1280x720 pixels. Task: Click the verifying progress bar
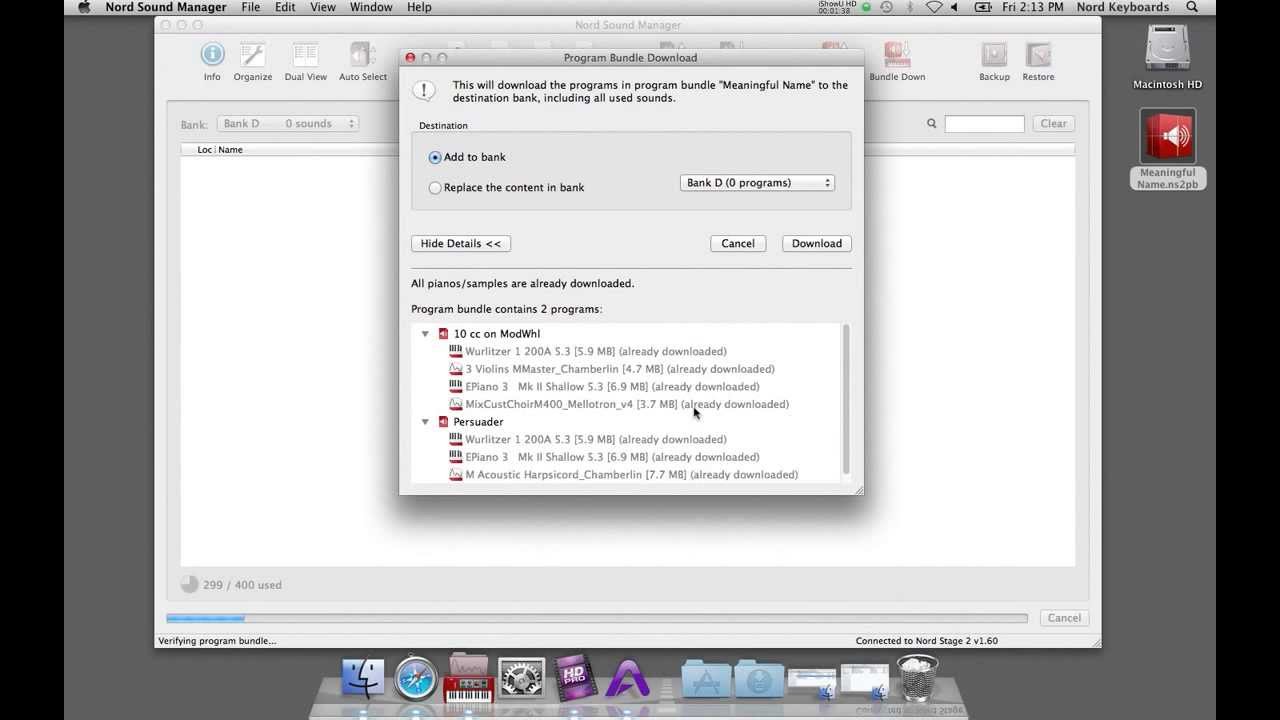[x=597, y=618]
